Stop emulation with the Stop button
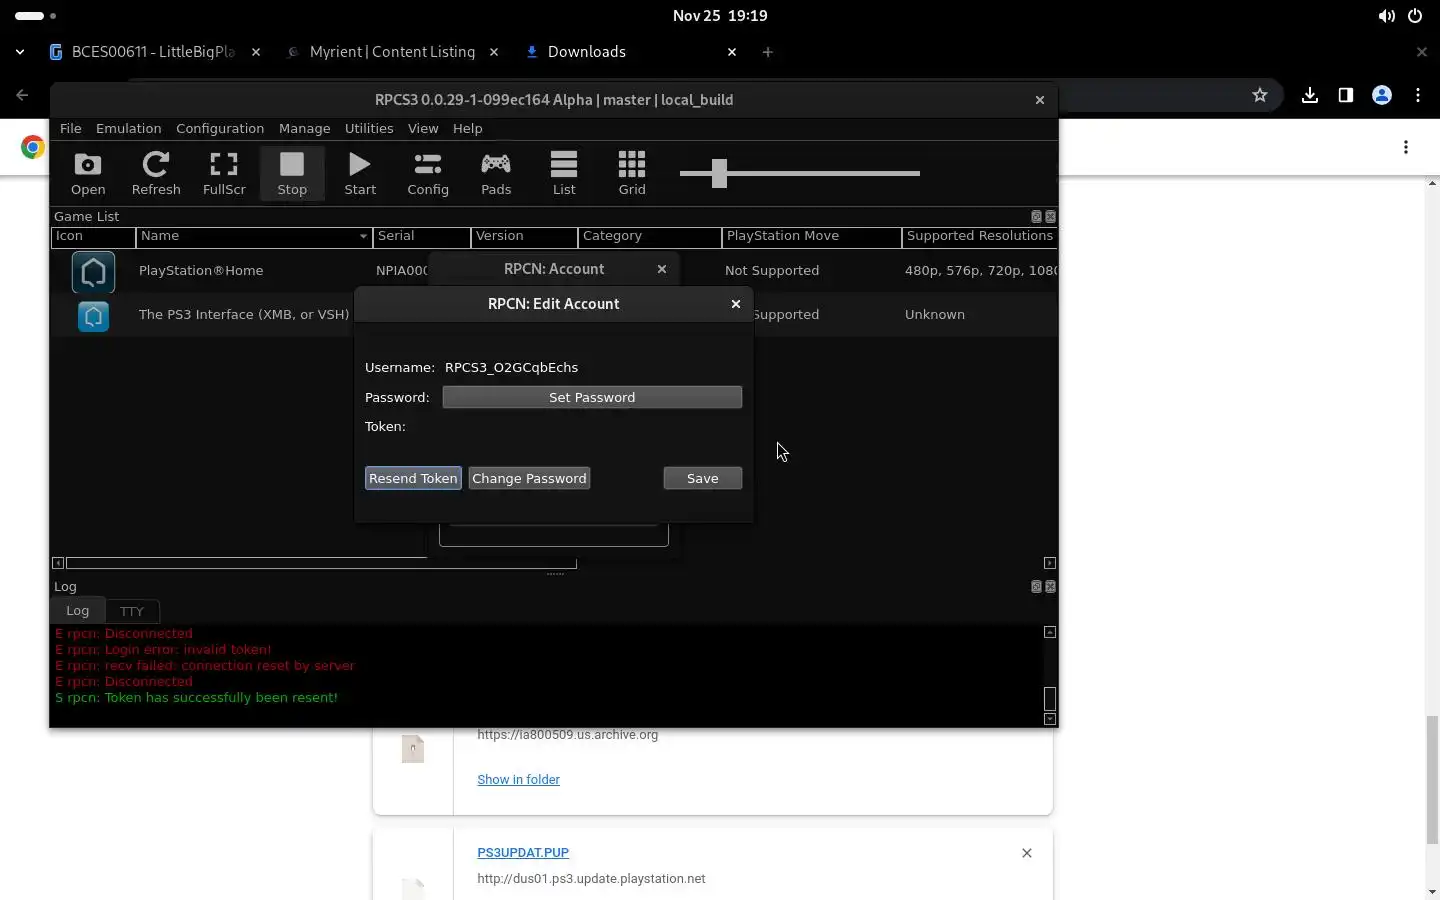 pyautogui.click(x=292, y=173)
